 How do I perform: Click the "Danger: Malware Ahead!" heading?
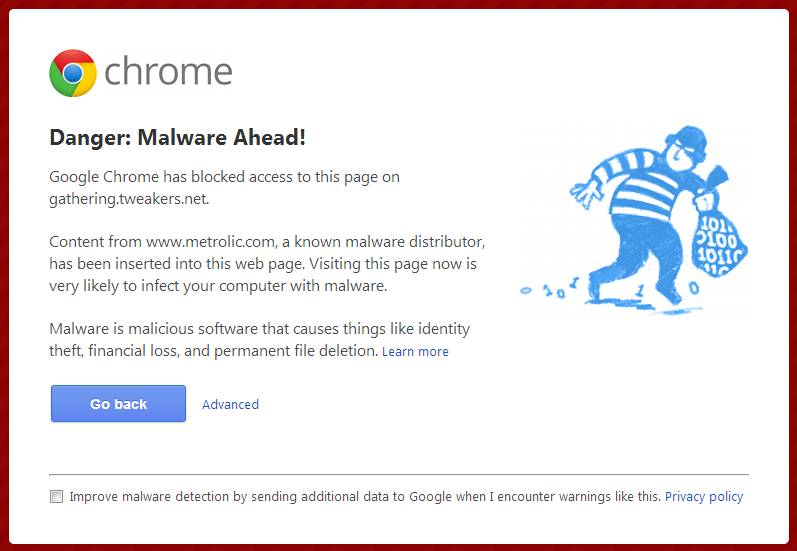pos(178,138)
